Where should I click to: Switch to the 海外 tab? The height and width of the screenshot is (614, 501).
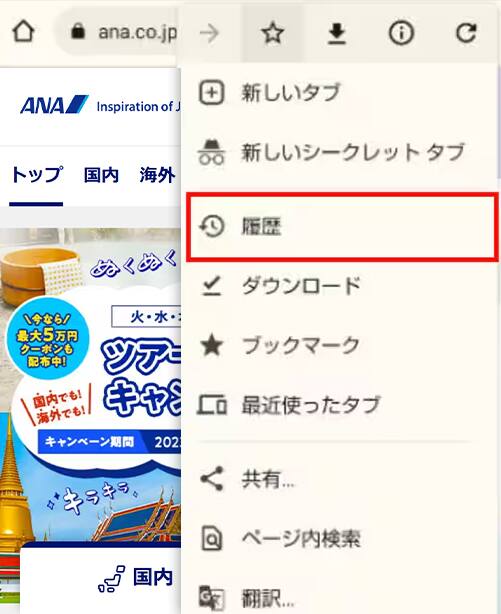(x=157, y=175)
